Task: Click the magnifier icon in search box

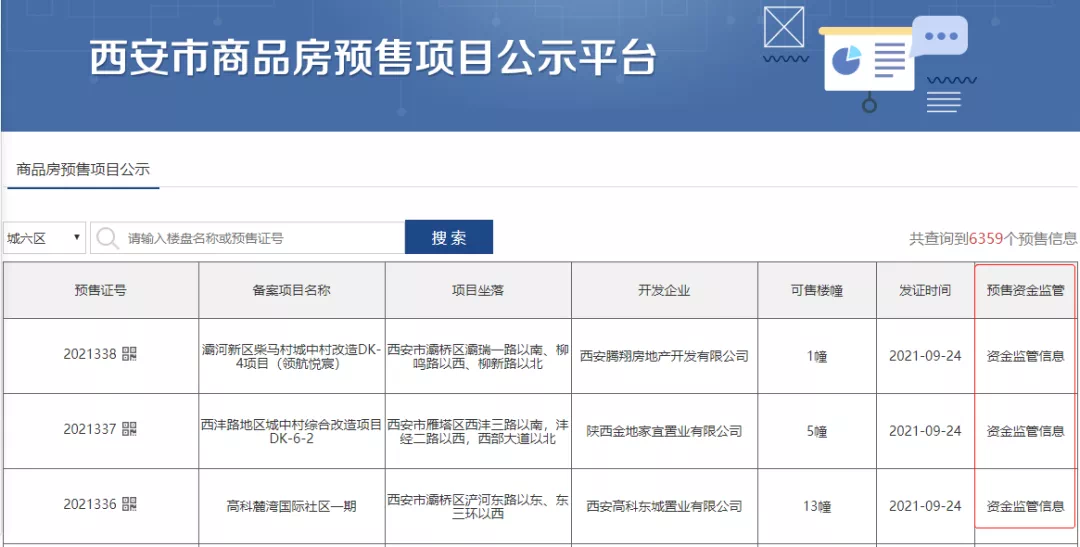Action: (108, 238)
